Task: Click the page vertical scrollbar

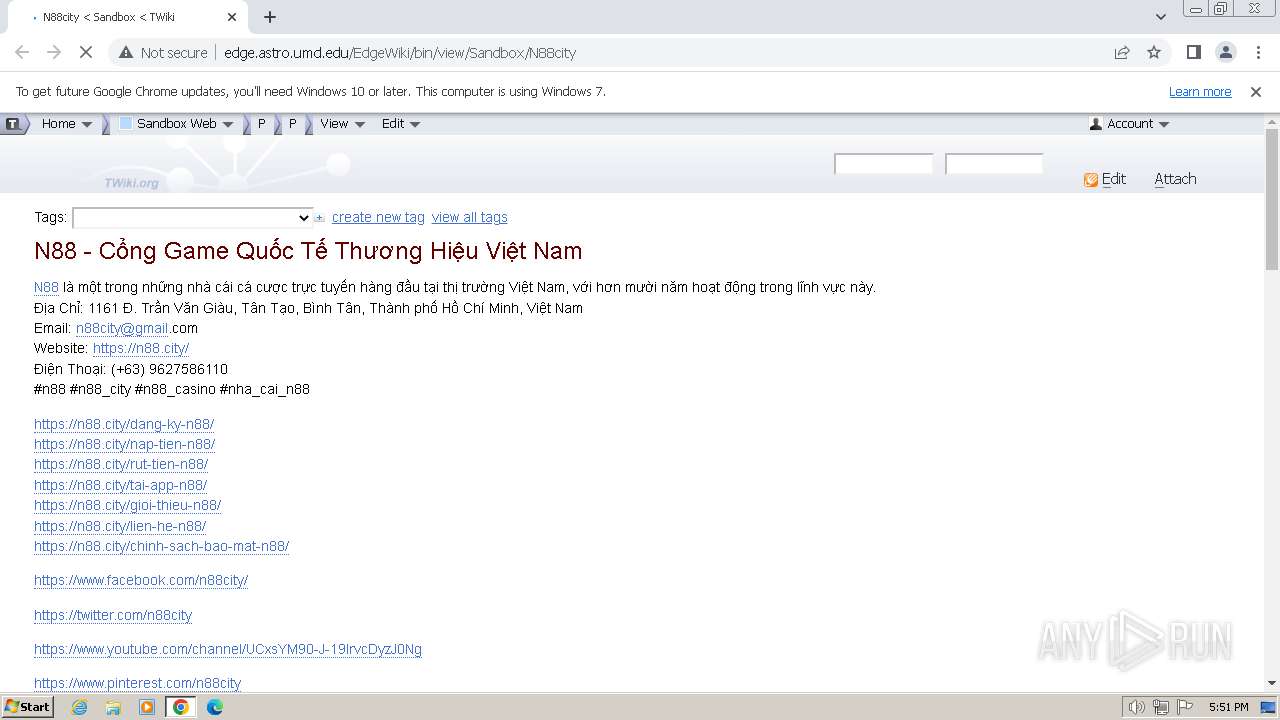Action: point(1272,200)
